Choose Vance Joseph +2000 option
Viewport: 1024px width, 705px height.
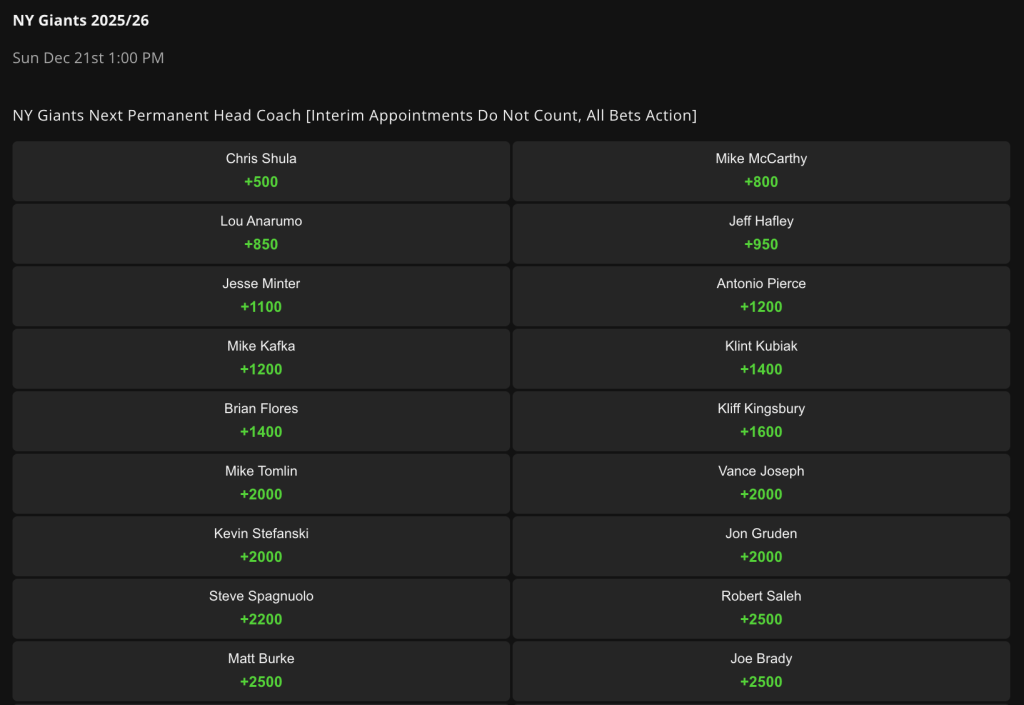(x=761, y=483)
